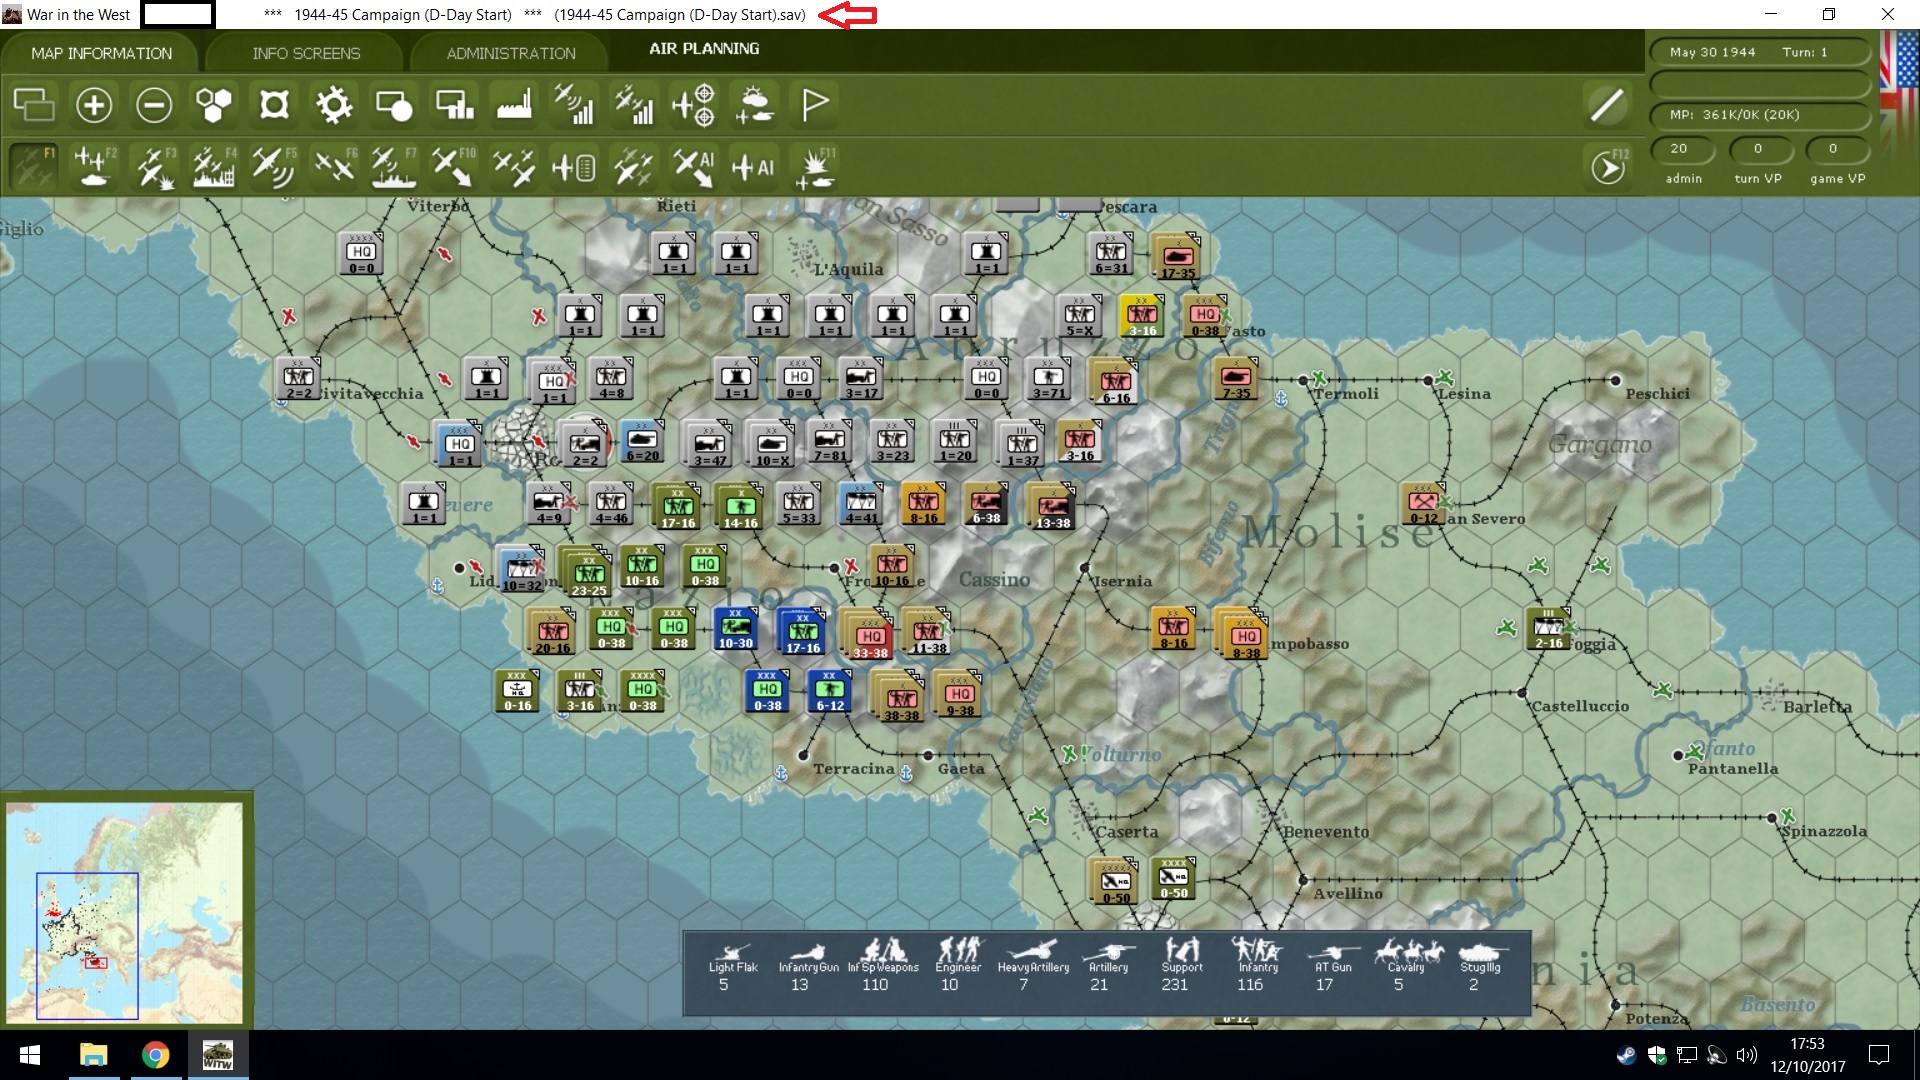The image size is (1920, 1080).
Task: Open the volume control in system tray
Action: [x=1746, y=1055]
